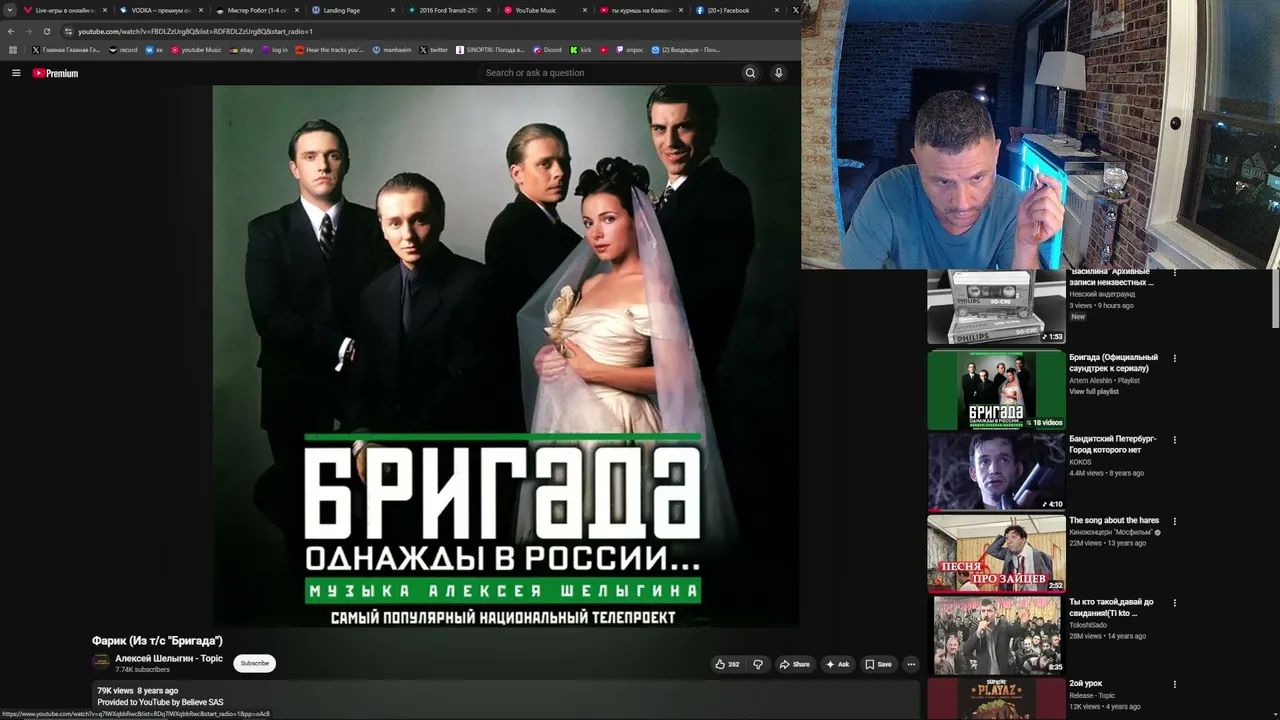Open Ты кто такой, давай до свидания thumbnail
The height and width of the screenshot is (720, 1280).
point(996,635)
